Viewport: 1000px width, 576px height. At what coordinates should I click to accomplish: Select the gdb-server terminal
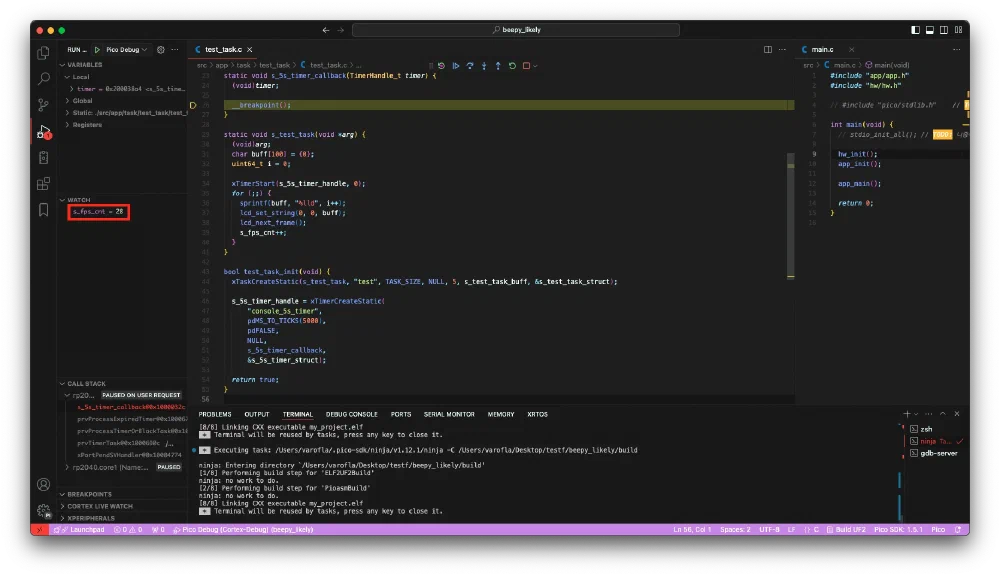coord(939,454)
